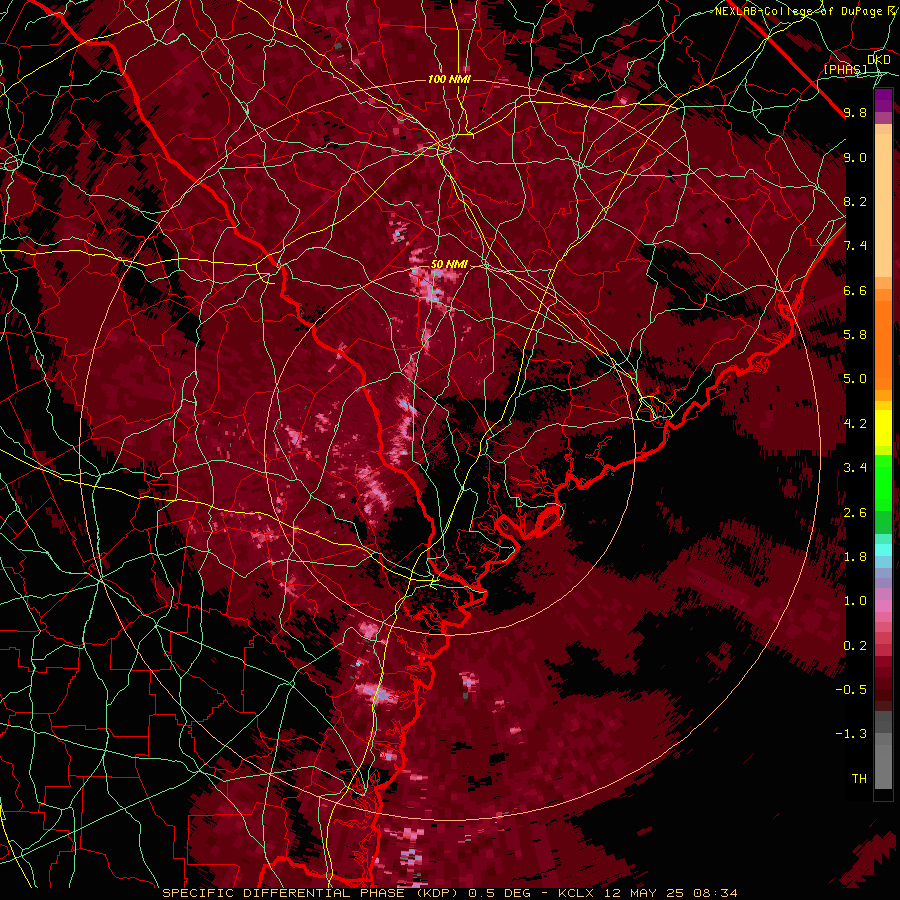Click the 0.2 value on the color scale

[855, 646]
